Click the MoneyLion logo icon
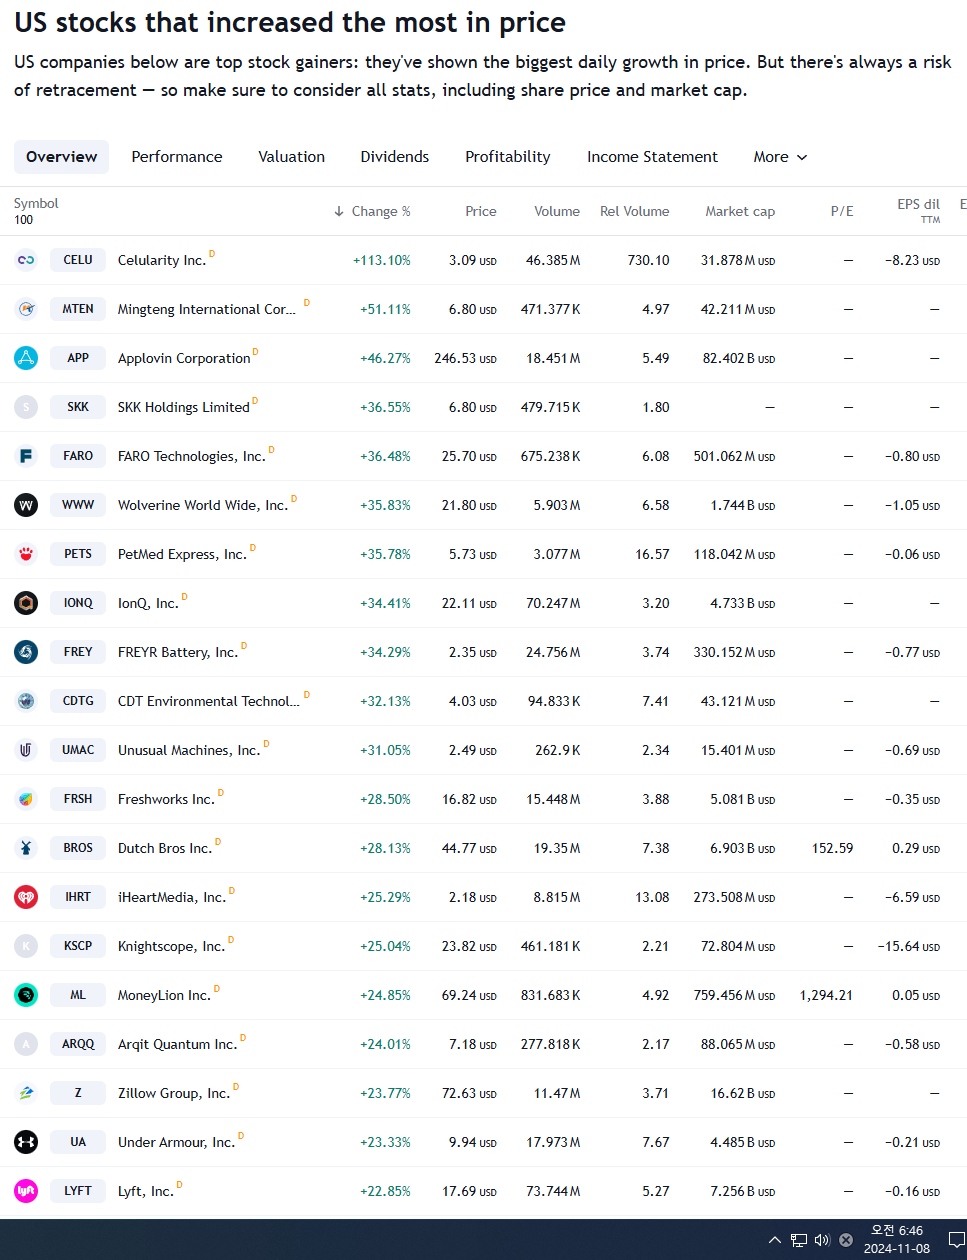Image resolution: width=967 pixels, height=1260 pixels. point(26,995)
